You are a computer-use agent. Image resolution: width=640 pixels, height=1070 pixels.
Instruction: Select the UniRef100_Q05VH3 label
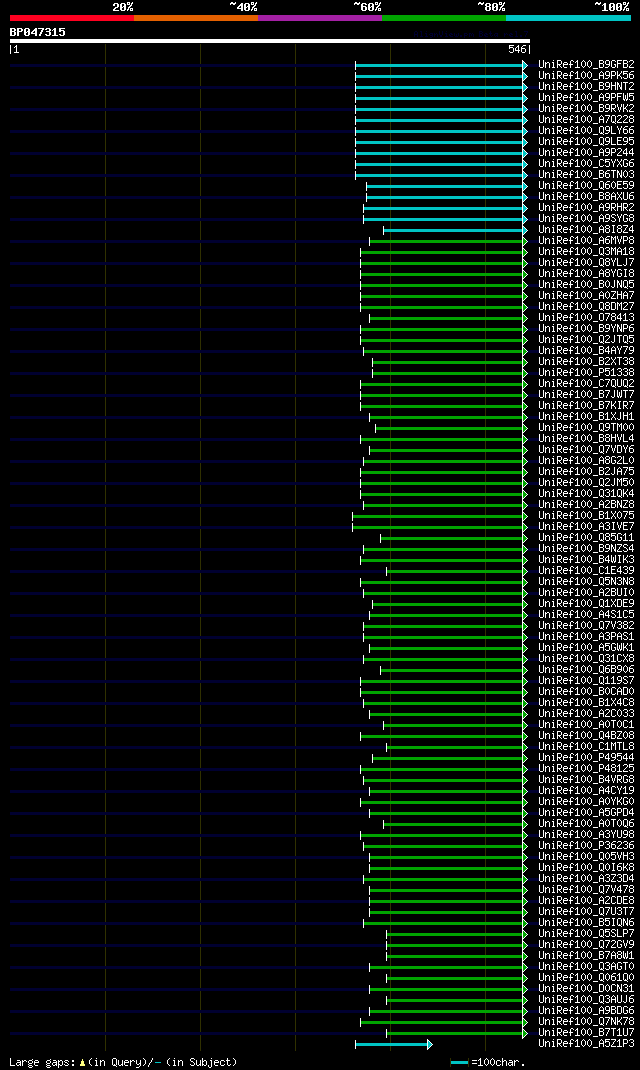point(586,856)
